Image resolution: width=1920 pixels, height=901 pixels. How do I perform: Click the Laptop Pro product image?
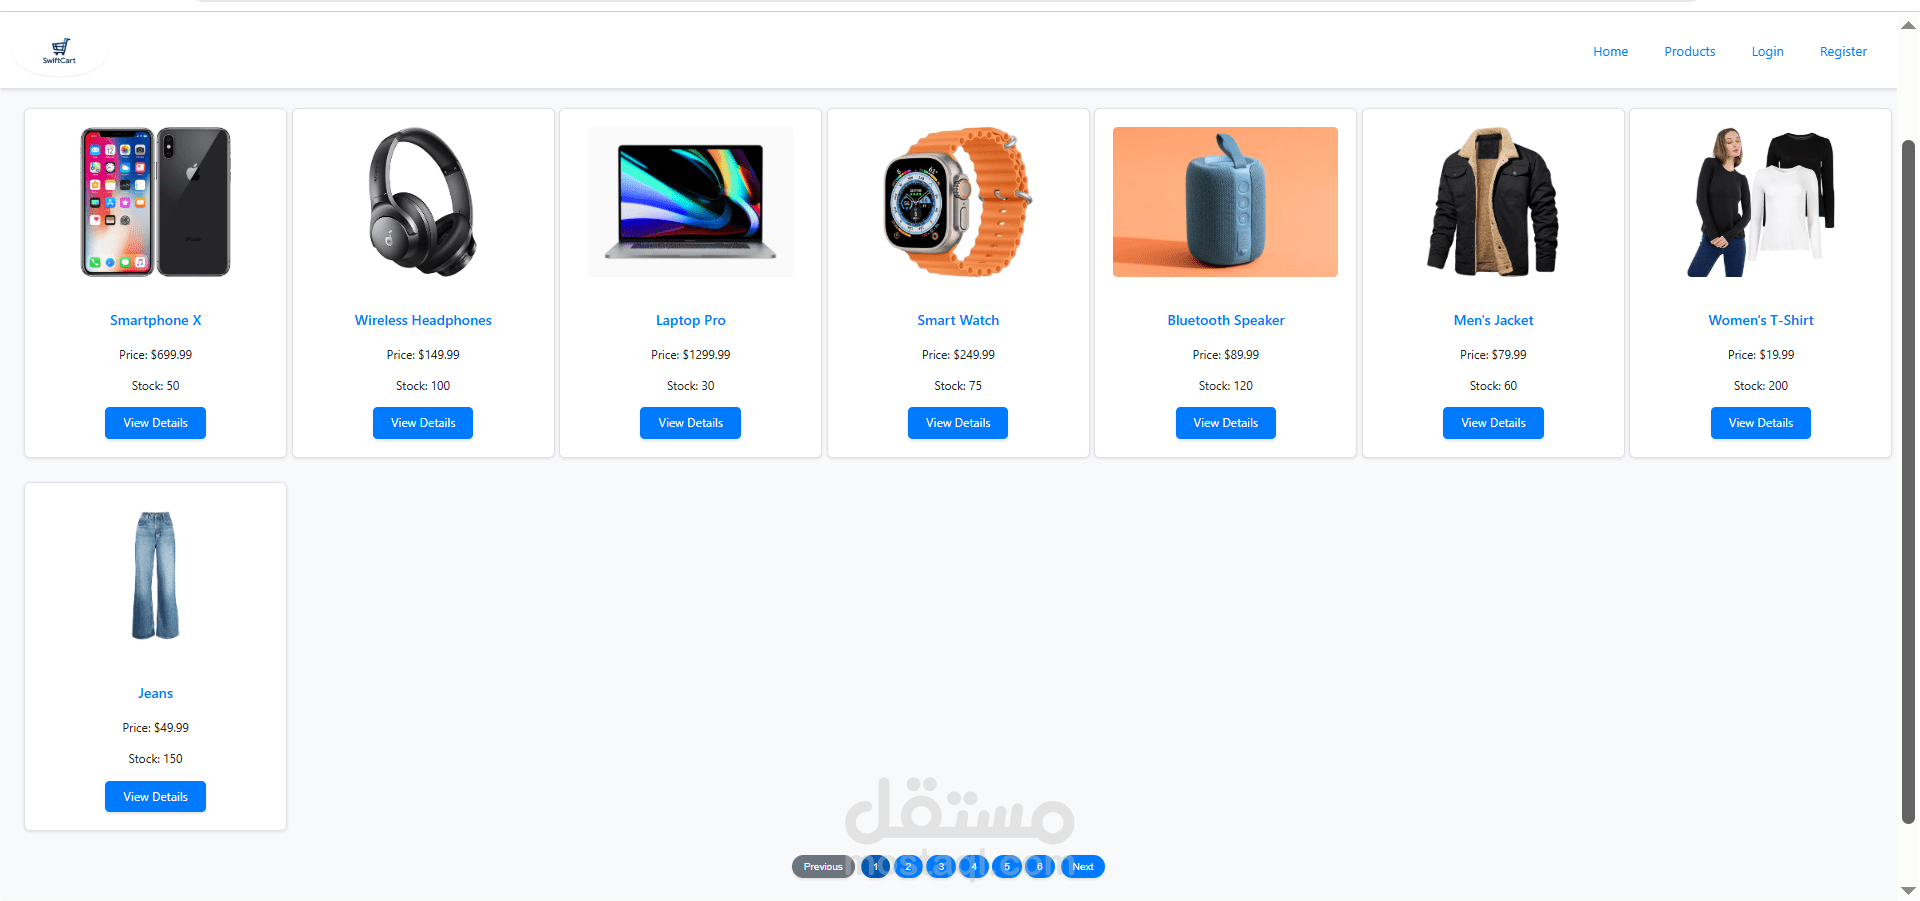(x=691, y=202)
